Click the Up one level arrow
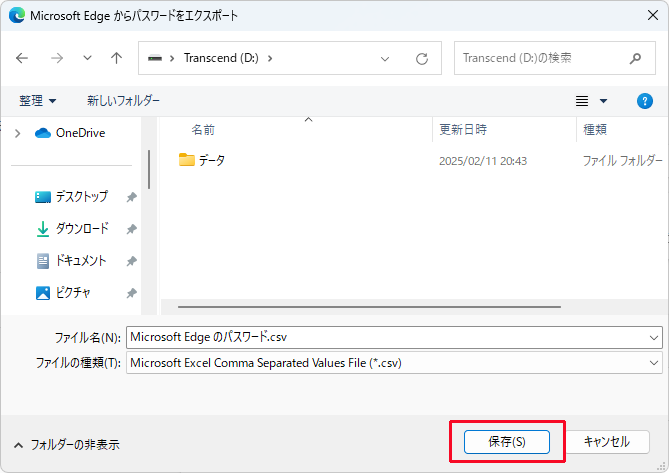The width and height of the screenshot is (670, 476). click(116, 58)
